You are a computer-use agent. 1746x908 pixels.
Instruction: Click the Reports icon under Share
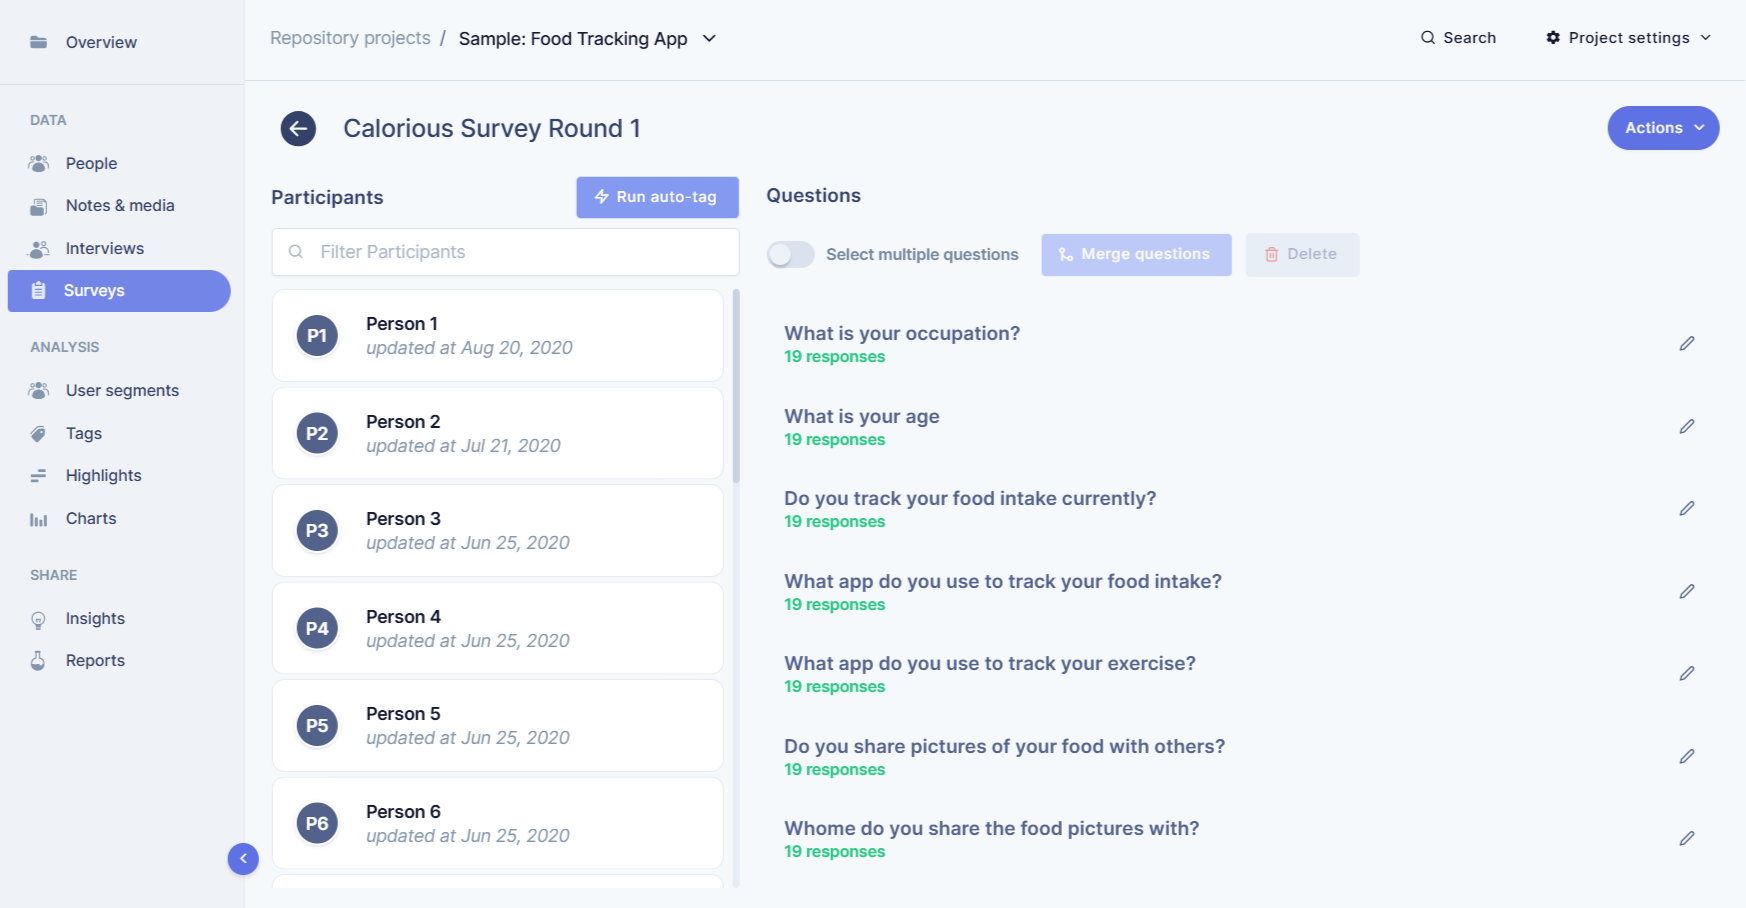click(39, 660)
